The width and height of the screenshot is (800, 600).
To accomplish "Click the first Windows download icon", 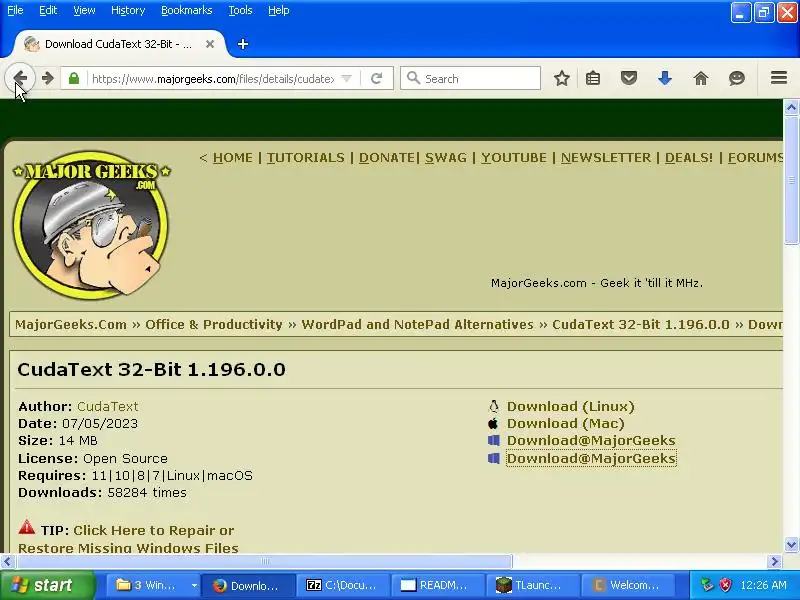I will [493, 440].
